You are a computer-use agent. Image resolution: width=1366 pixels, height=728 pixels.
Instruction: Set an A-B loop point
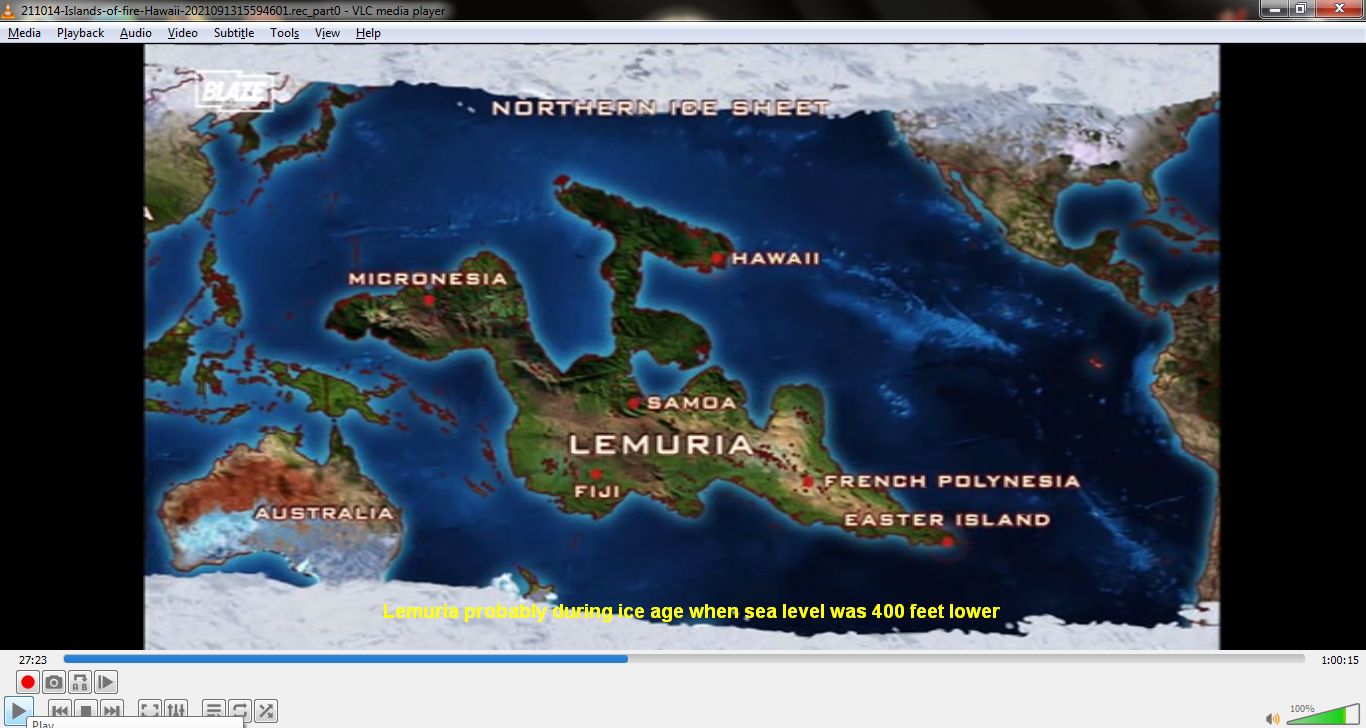(x=80, y=682)
